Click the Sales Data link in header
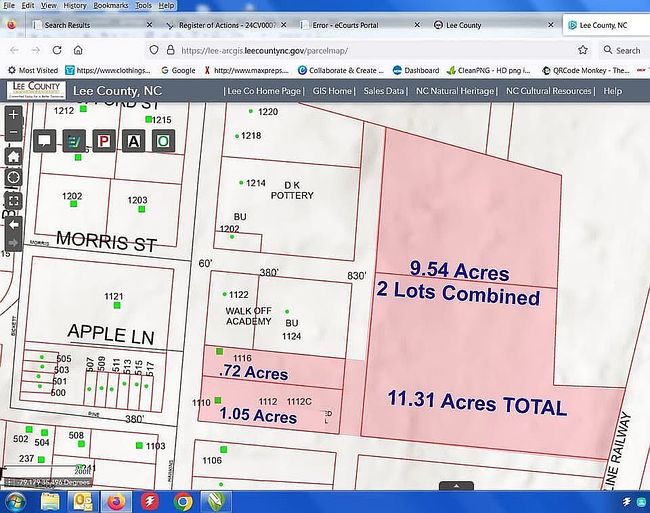 coord(384,91)
